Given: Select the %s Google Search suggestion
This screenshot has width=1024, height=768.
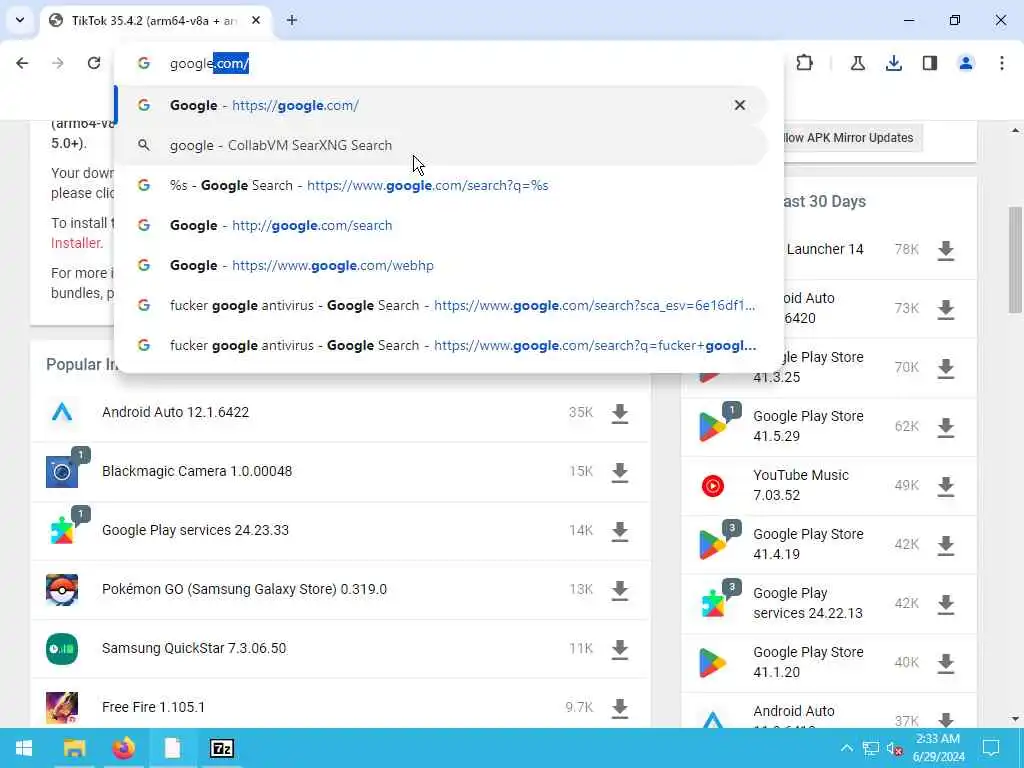Looking at the screenshot, I should [x=441, y=185].
